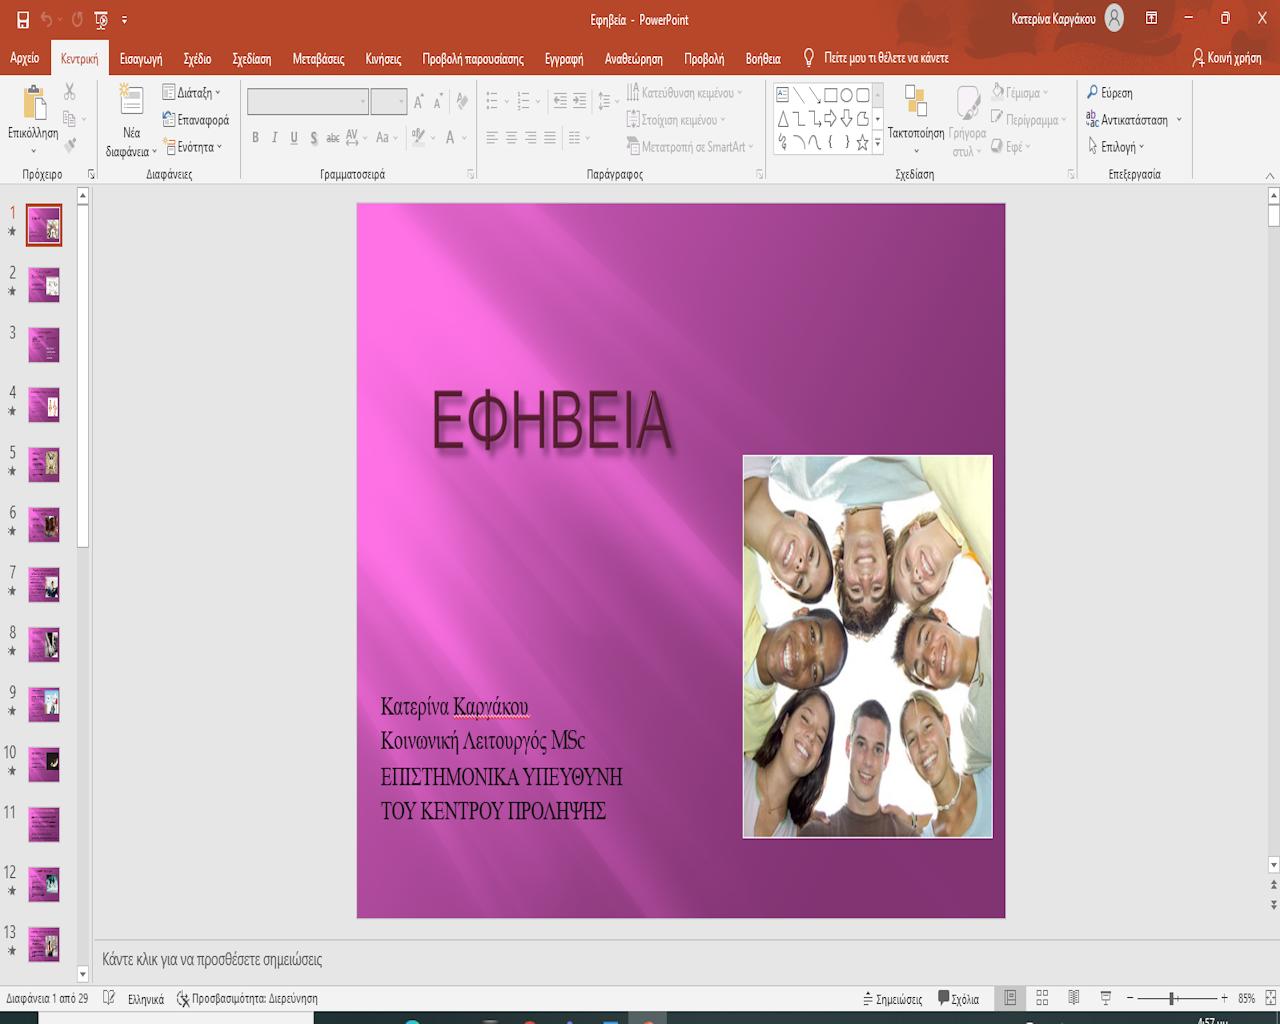
Task: Open the Section (Ενότητα) dropdown
Action: coord(194,147)
